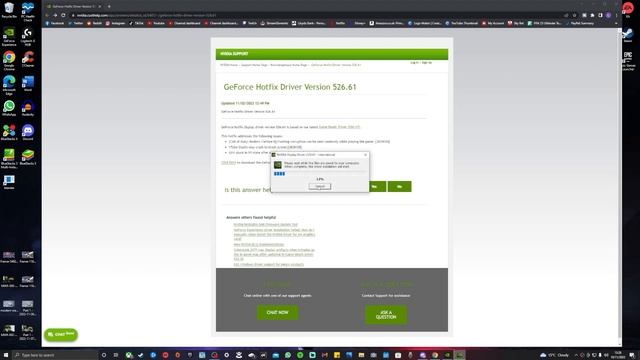Screen dimensions: 640x360
Task: Open Chrome extensions puzzle icon
Action: [x=592, y=15]
